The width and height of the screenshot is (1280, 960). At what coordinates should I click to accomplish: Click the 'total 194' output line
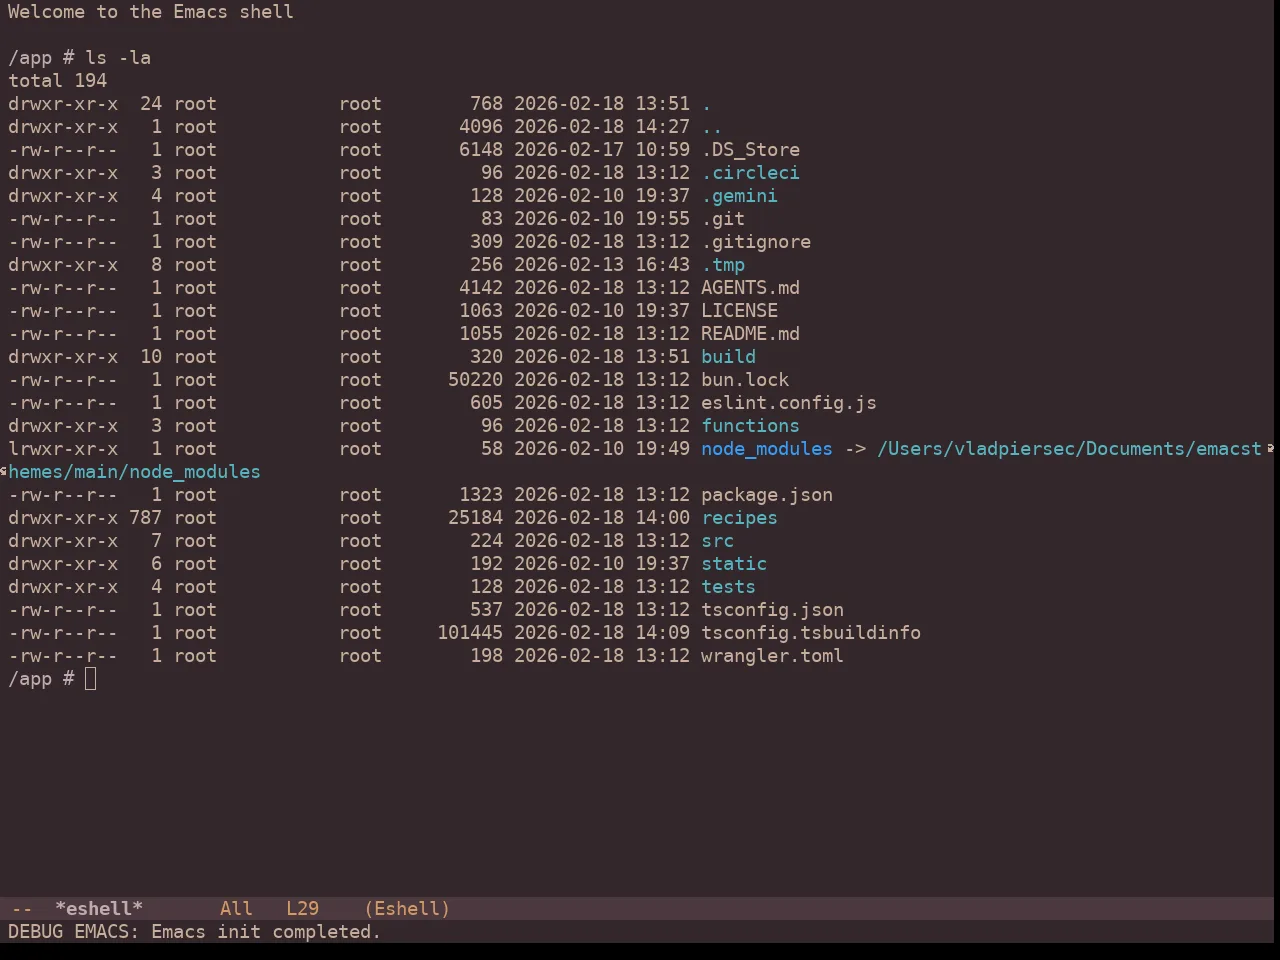click(57, 81)
